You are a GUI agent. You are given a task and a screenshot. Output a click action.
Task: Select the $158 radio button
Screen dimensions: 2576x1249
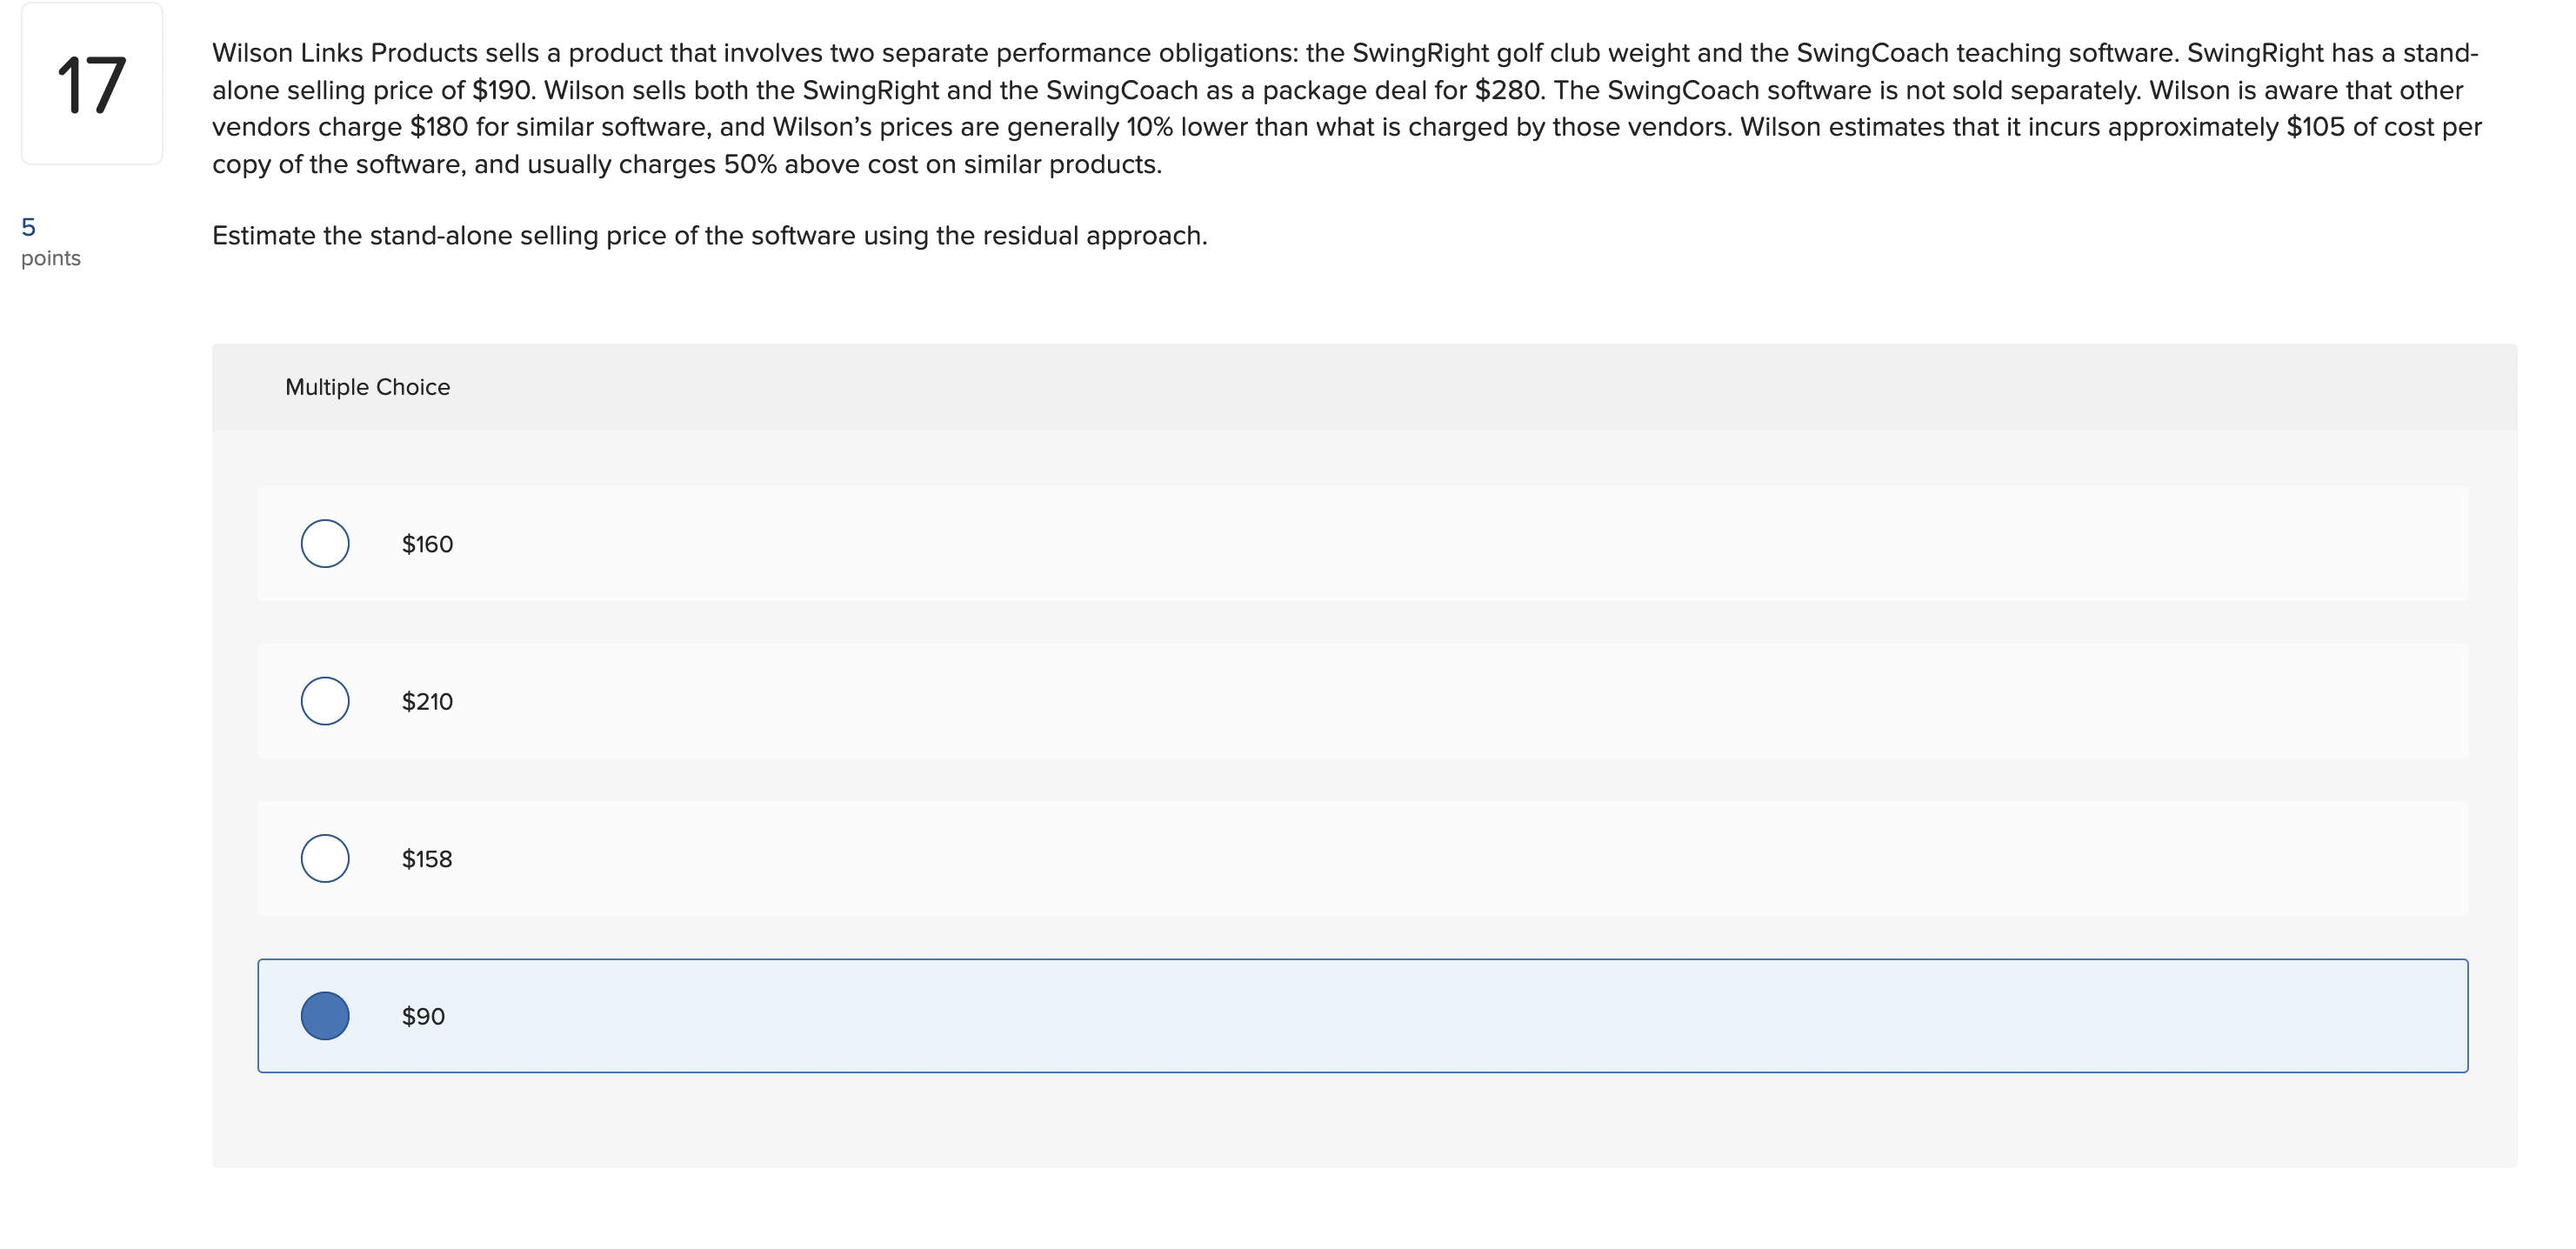click(324, 857)
